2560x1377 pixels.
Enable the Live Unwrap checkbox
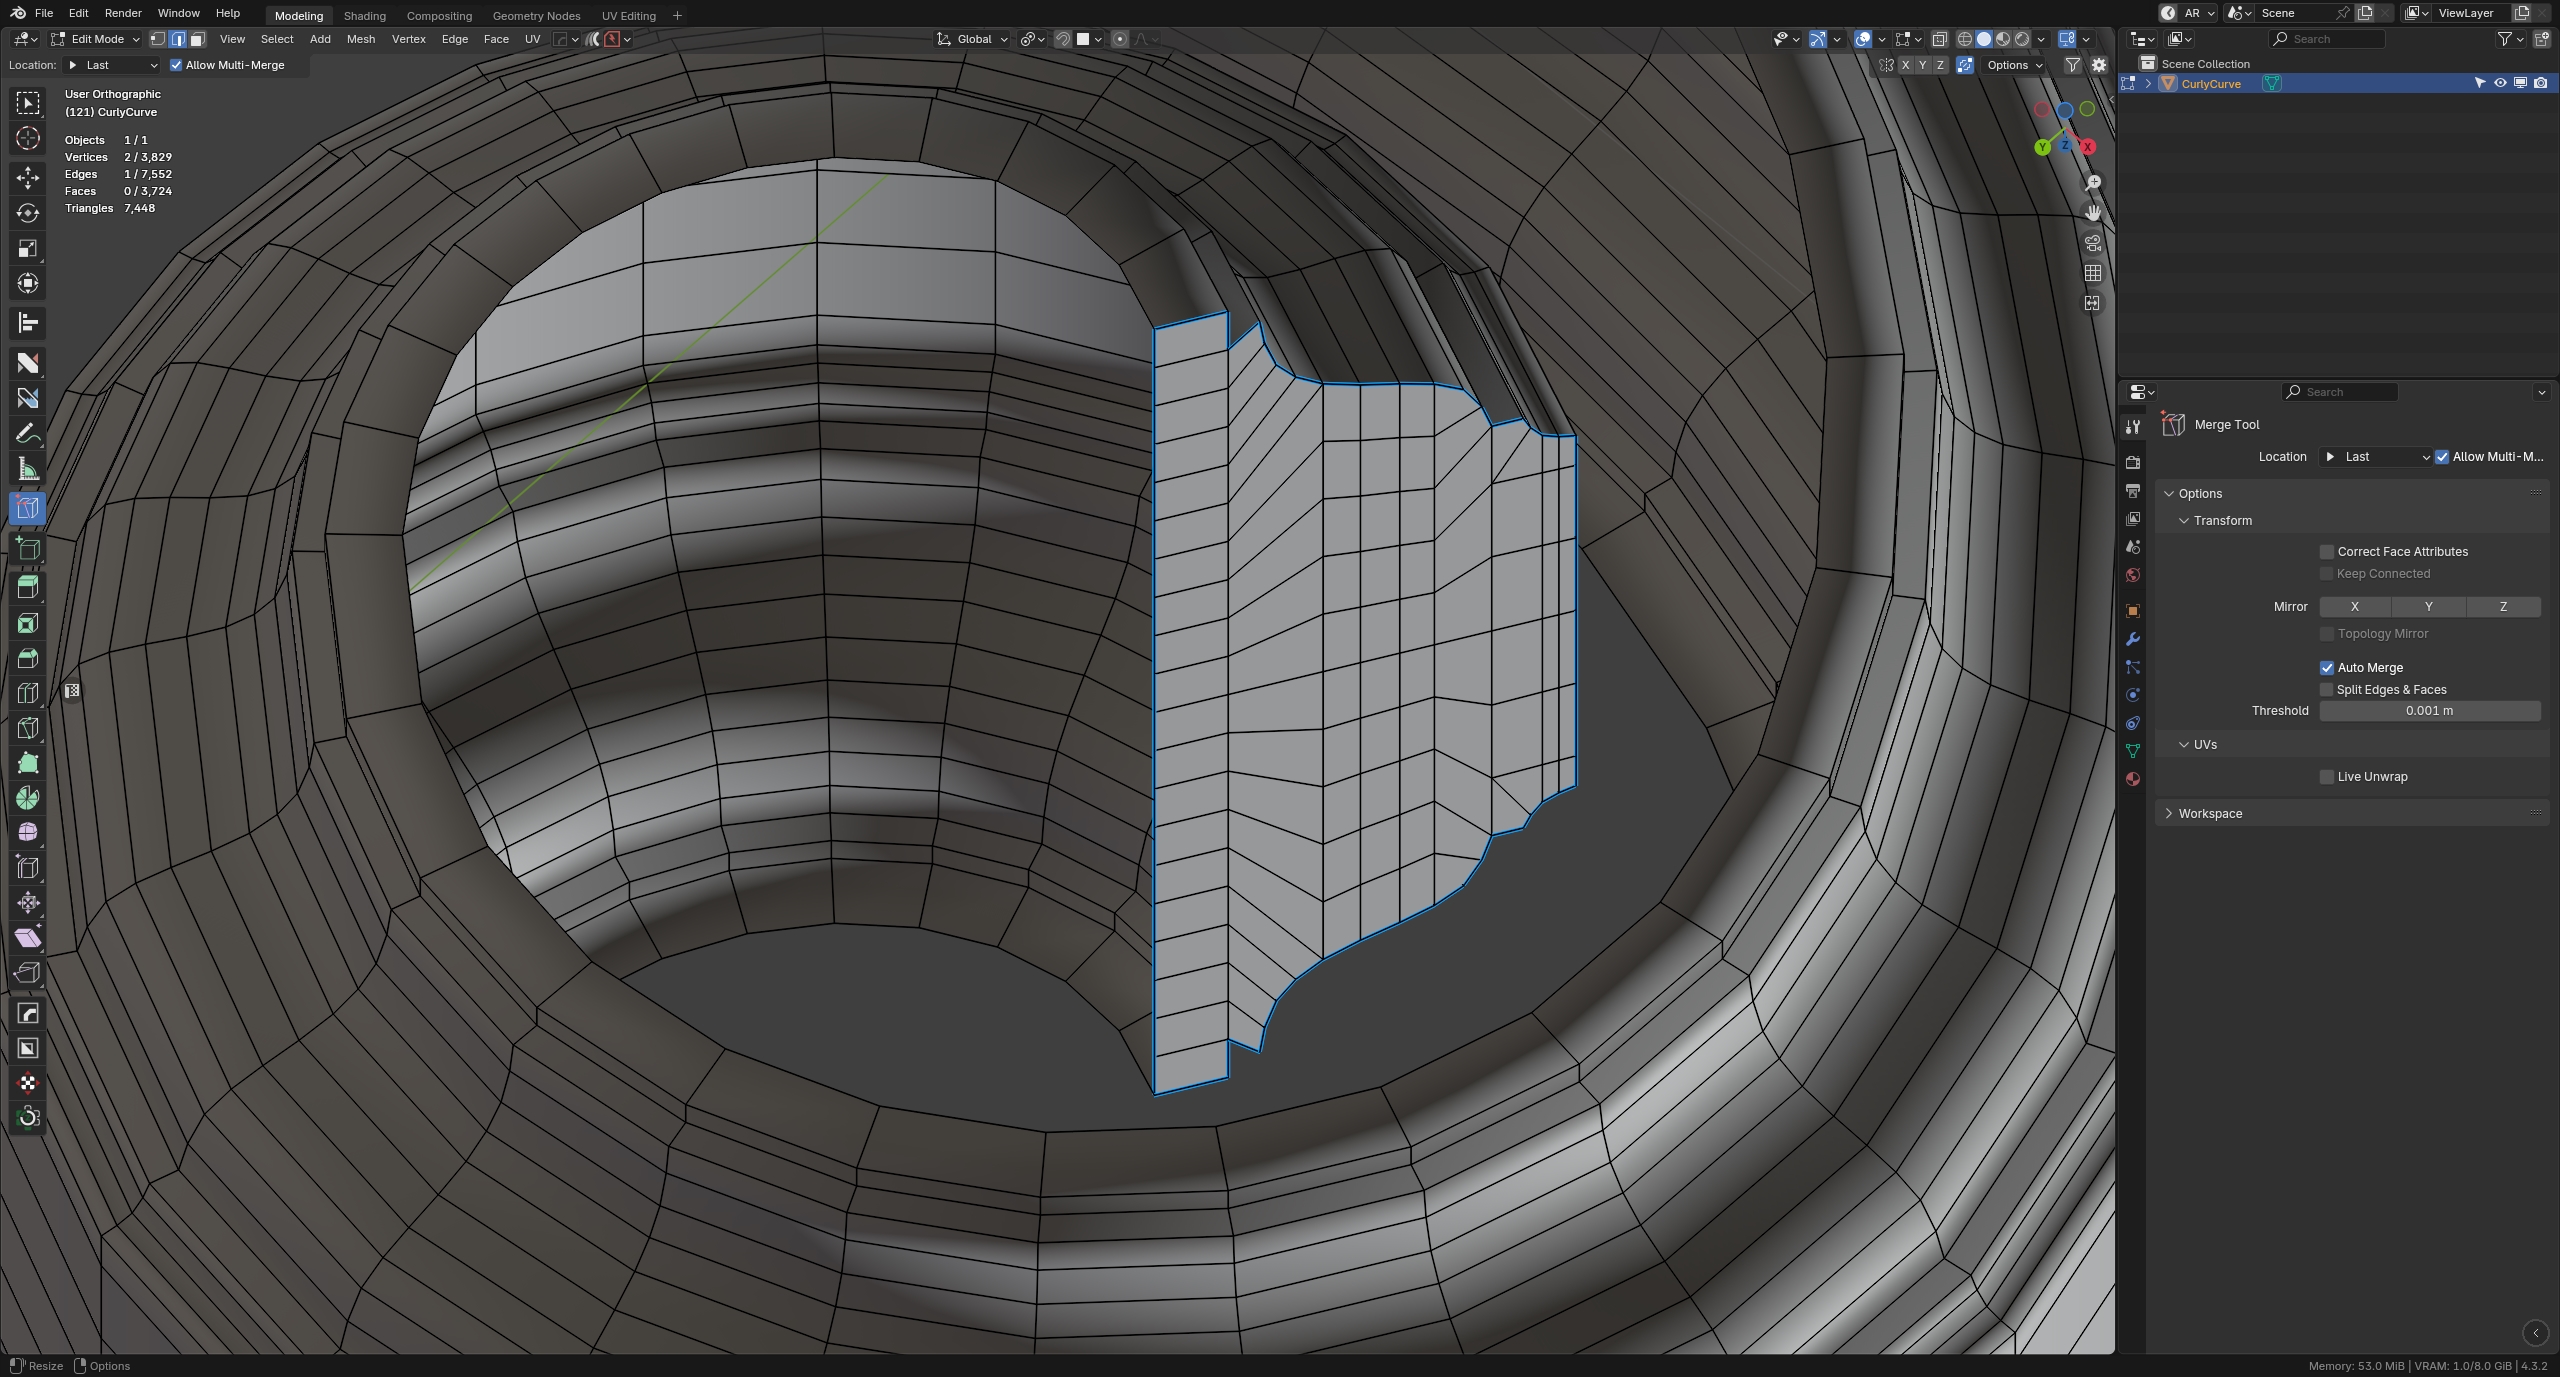click(2327, 777)
